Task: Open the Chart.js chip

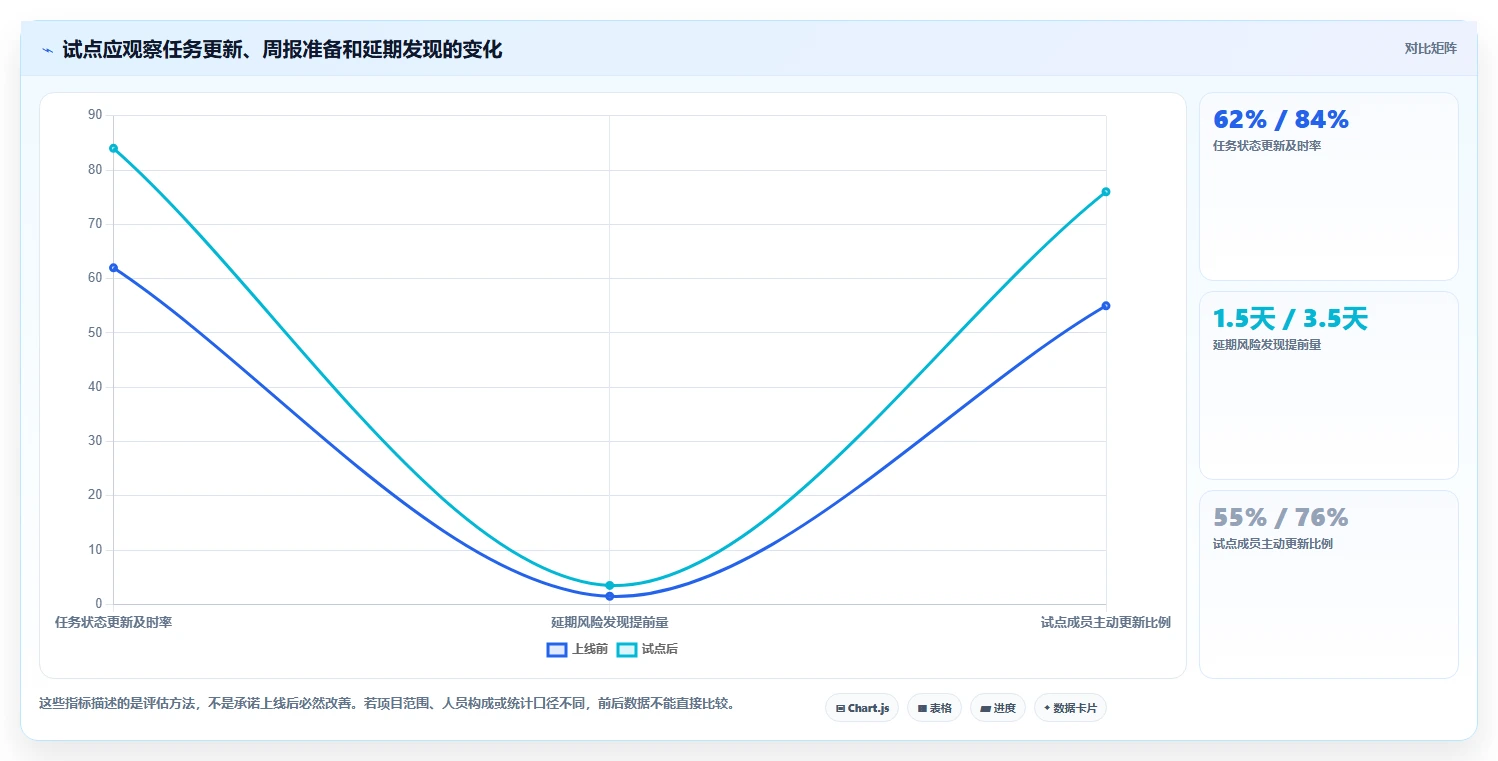Action: pos(862,708)
